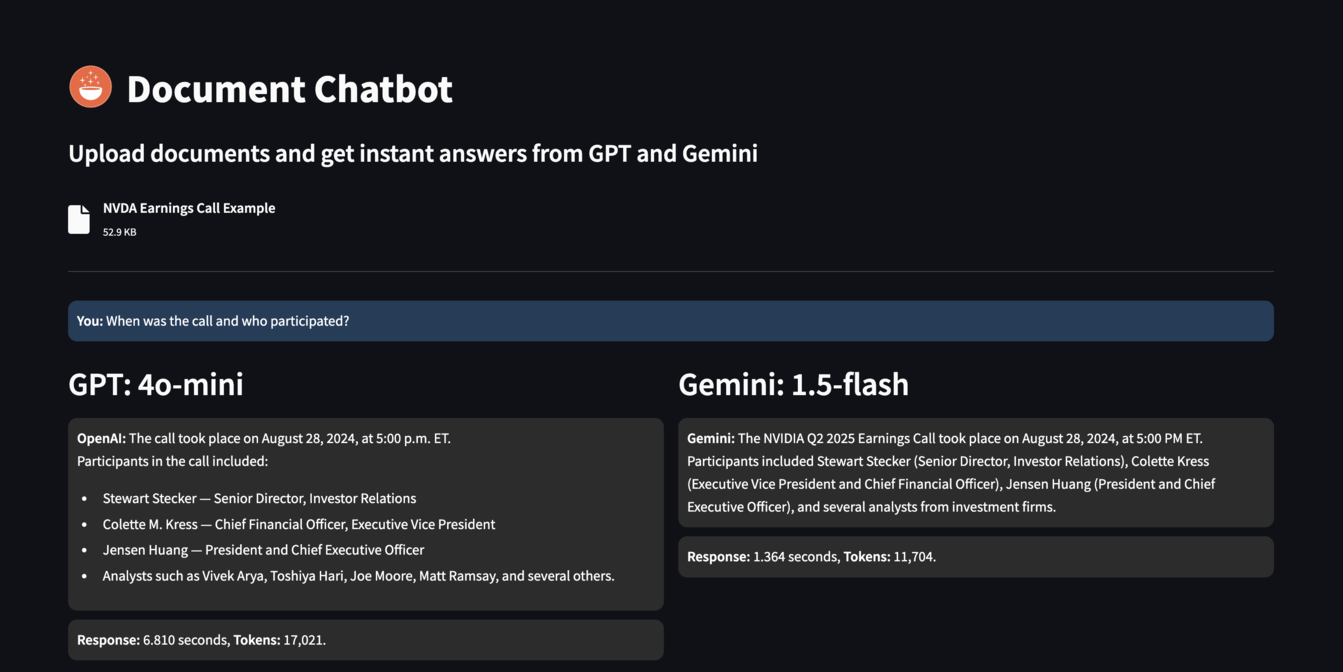Click the Jensen Huang bullet item
Image resolution: width=1343 pixels, height=672 pixels.
(x=263, y=550)
